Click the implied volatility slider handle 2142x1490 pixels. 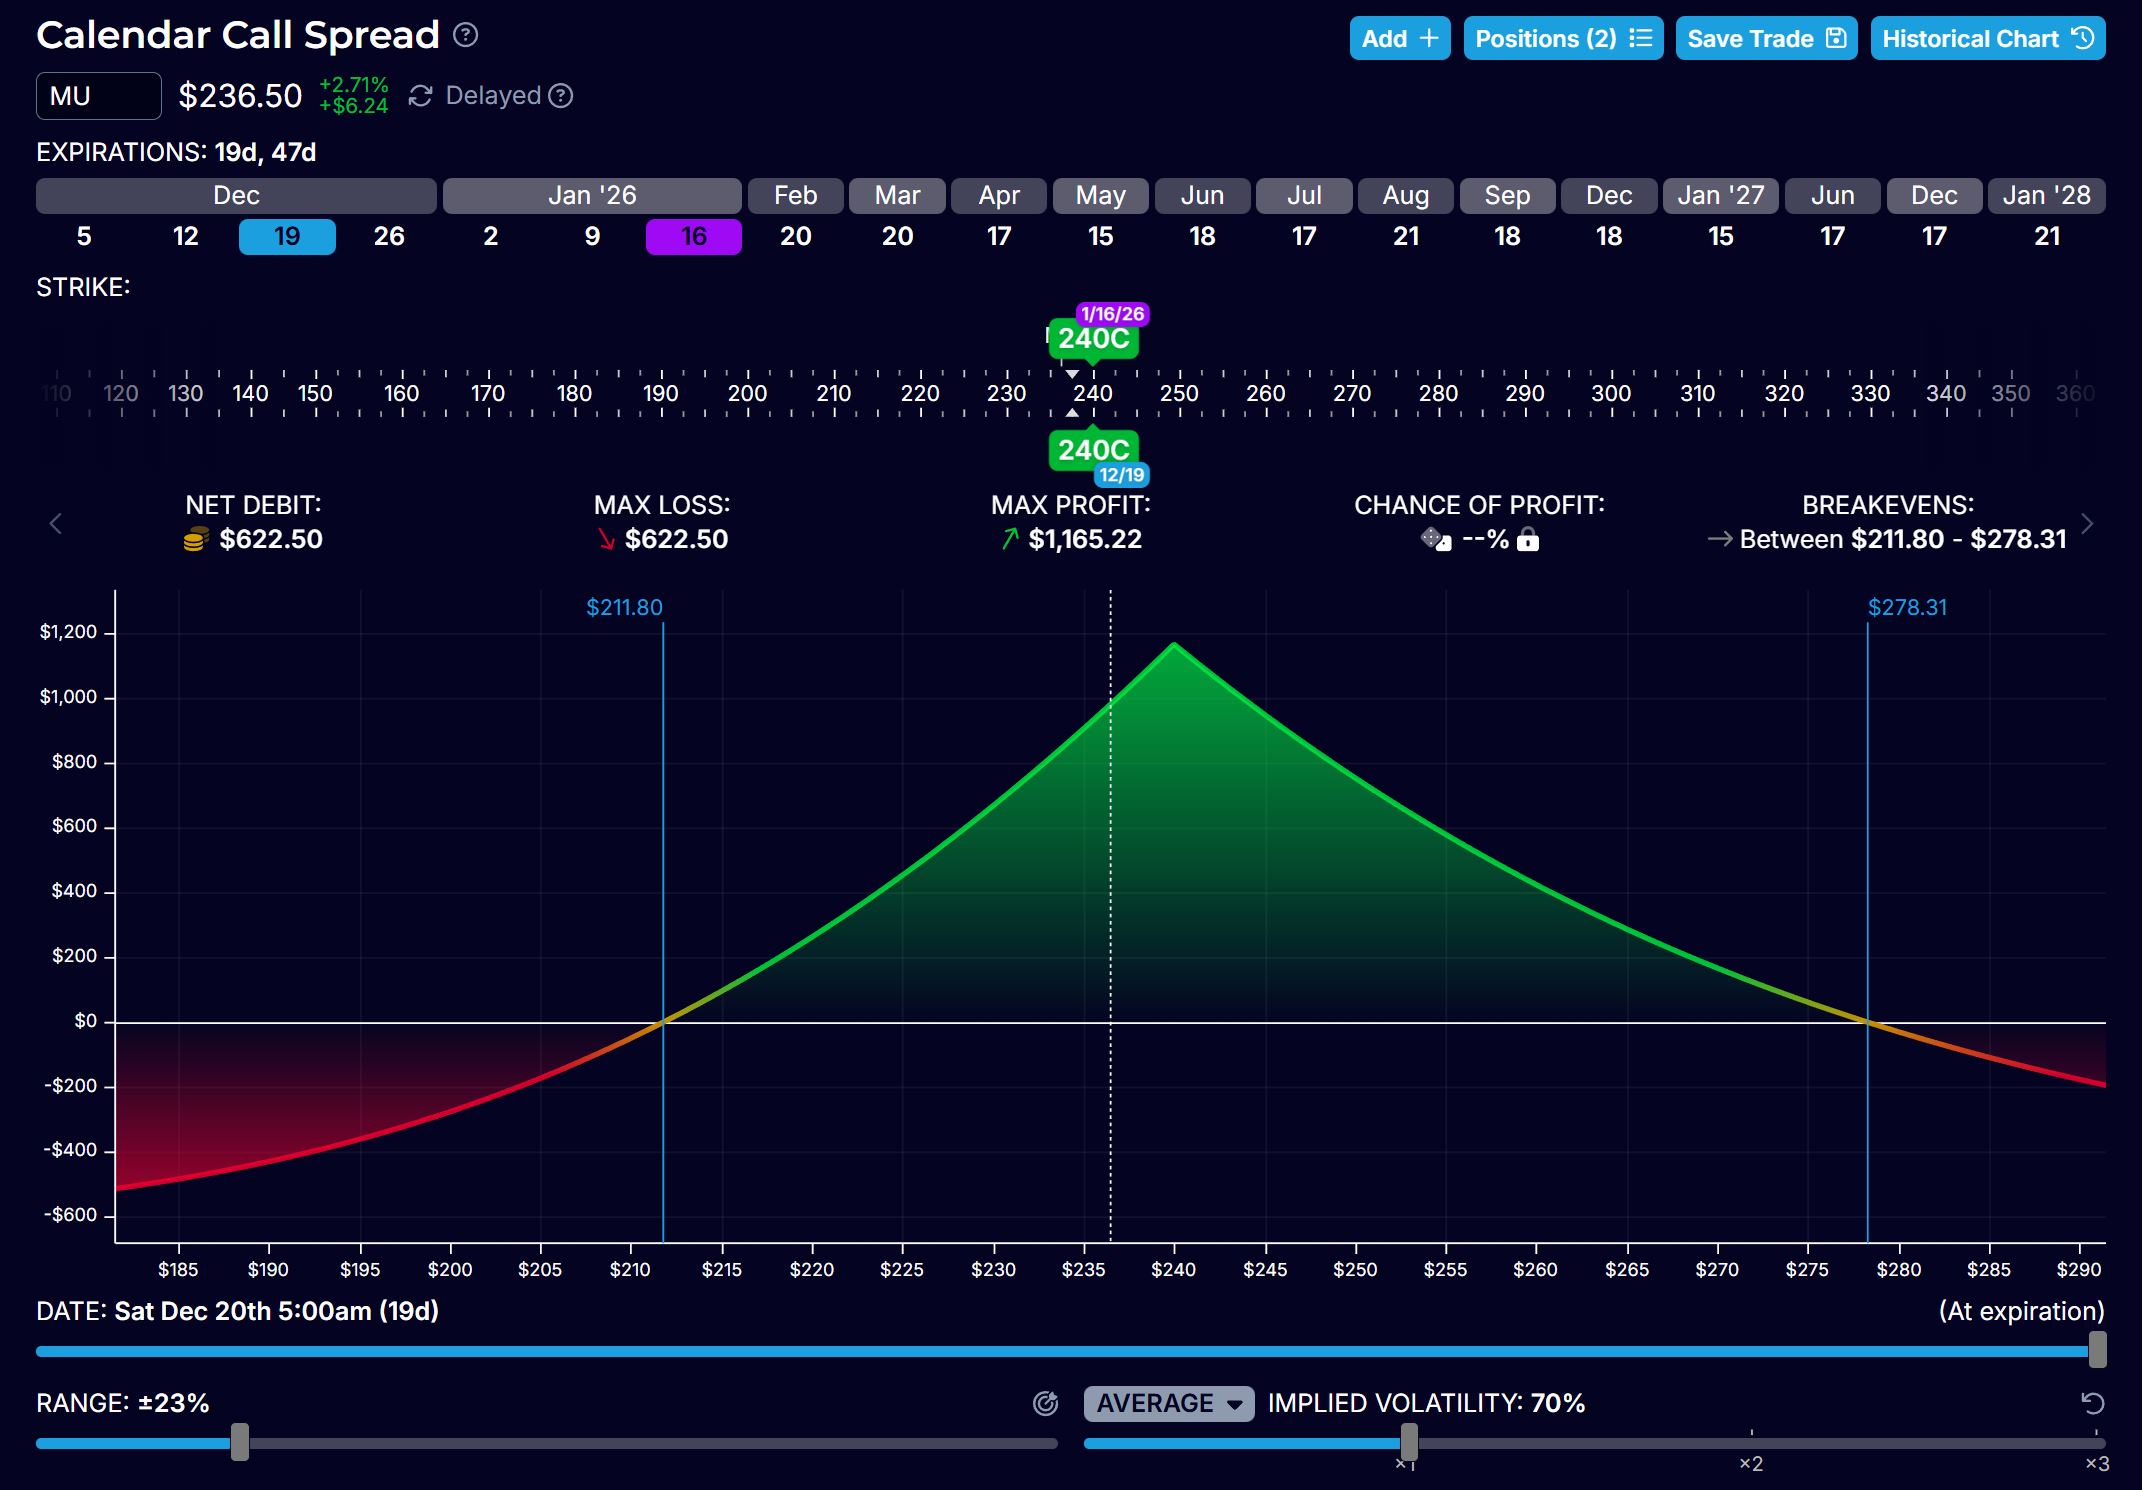1409,1442
